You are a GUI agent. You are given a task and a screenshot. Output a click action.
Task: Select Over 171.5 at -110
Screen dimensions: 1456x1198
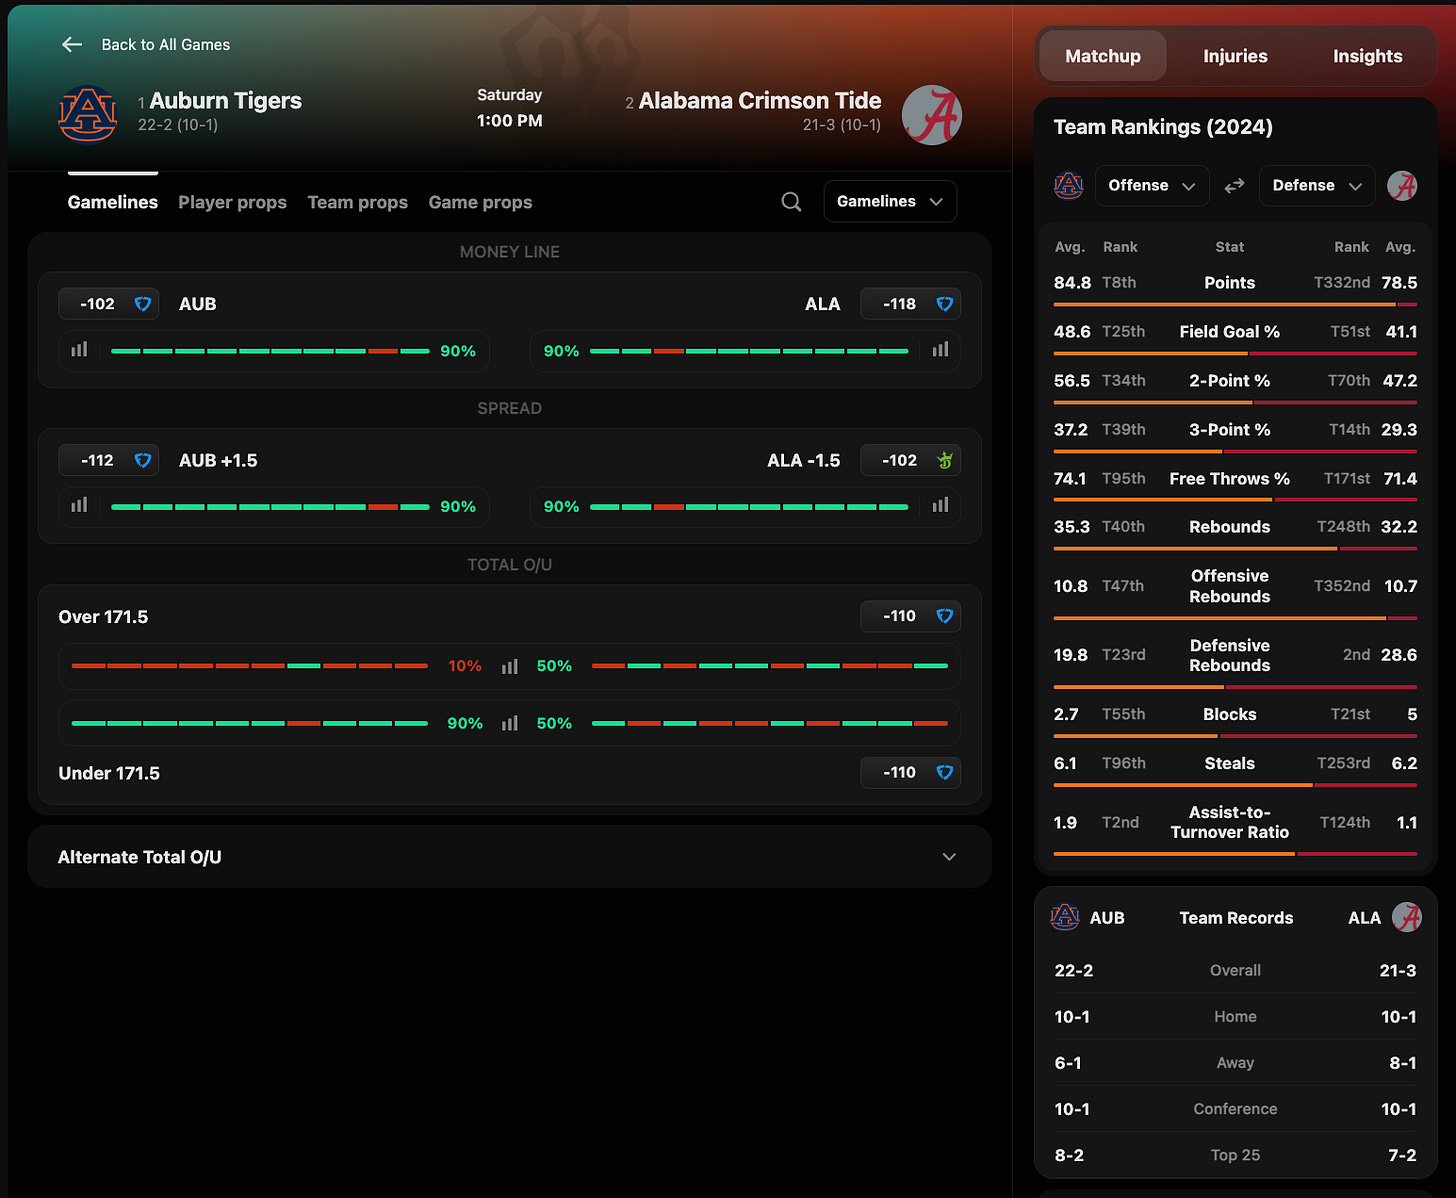pos(910,616)
